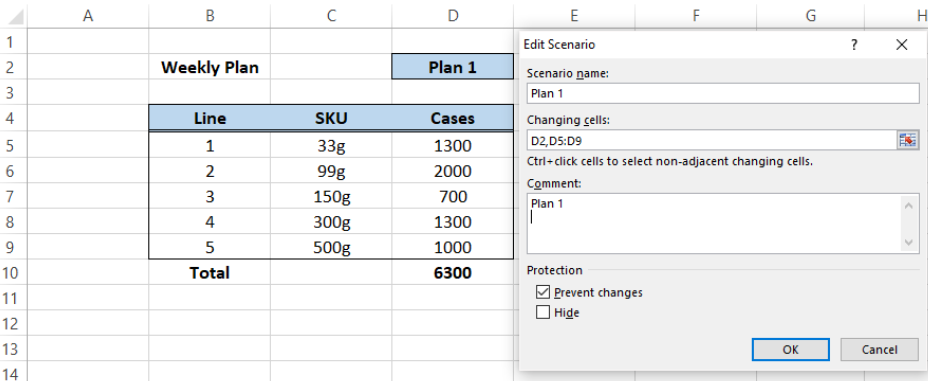
Task: Select column B header
Action: (210, 16)
